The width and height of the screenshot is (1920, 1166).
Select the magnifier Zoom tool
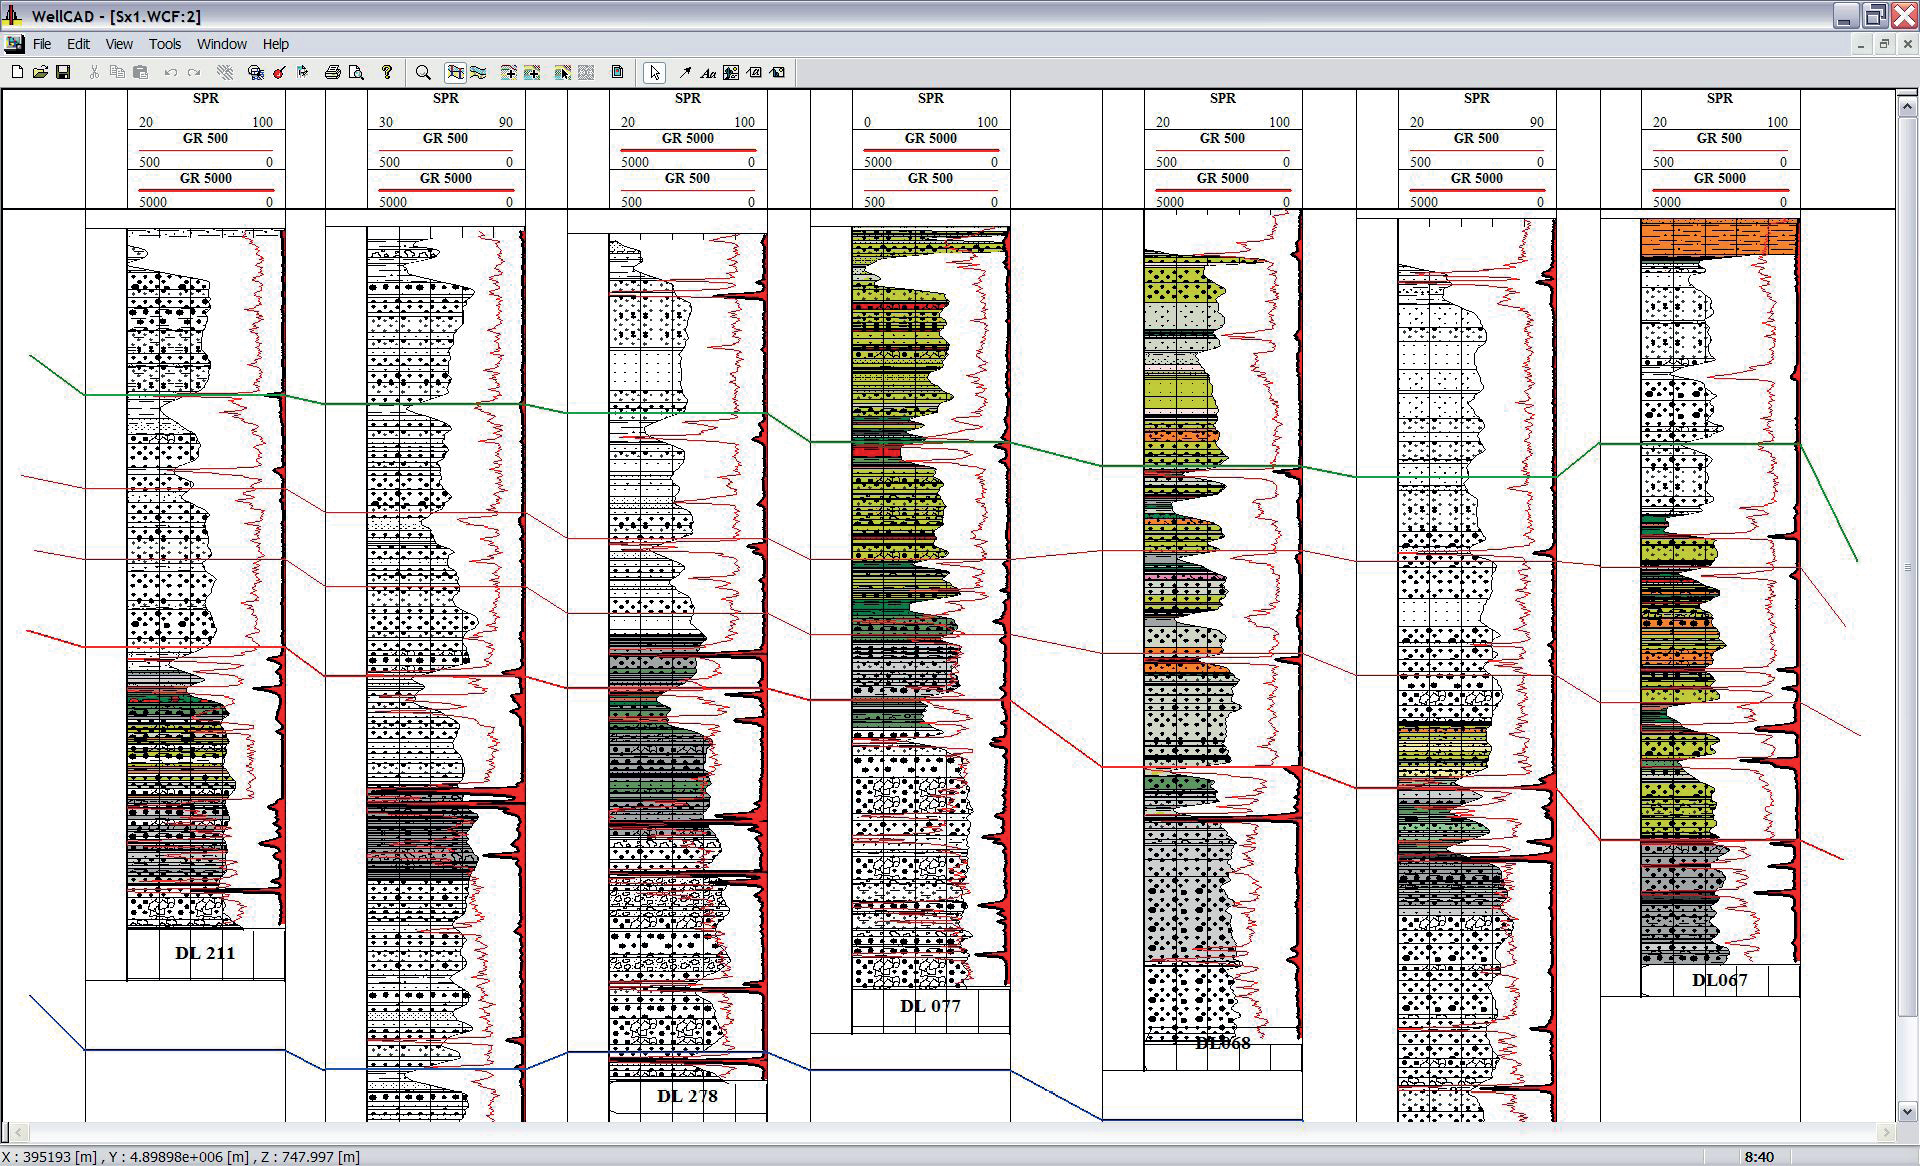click(423, 72)
